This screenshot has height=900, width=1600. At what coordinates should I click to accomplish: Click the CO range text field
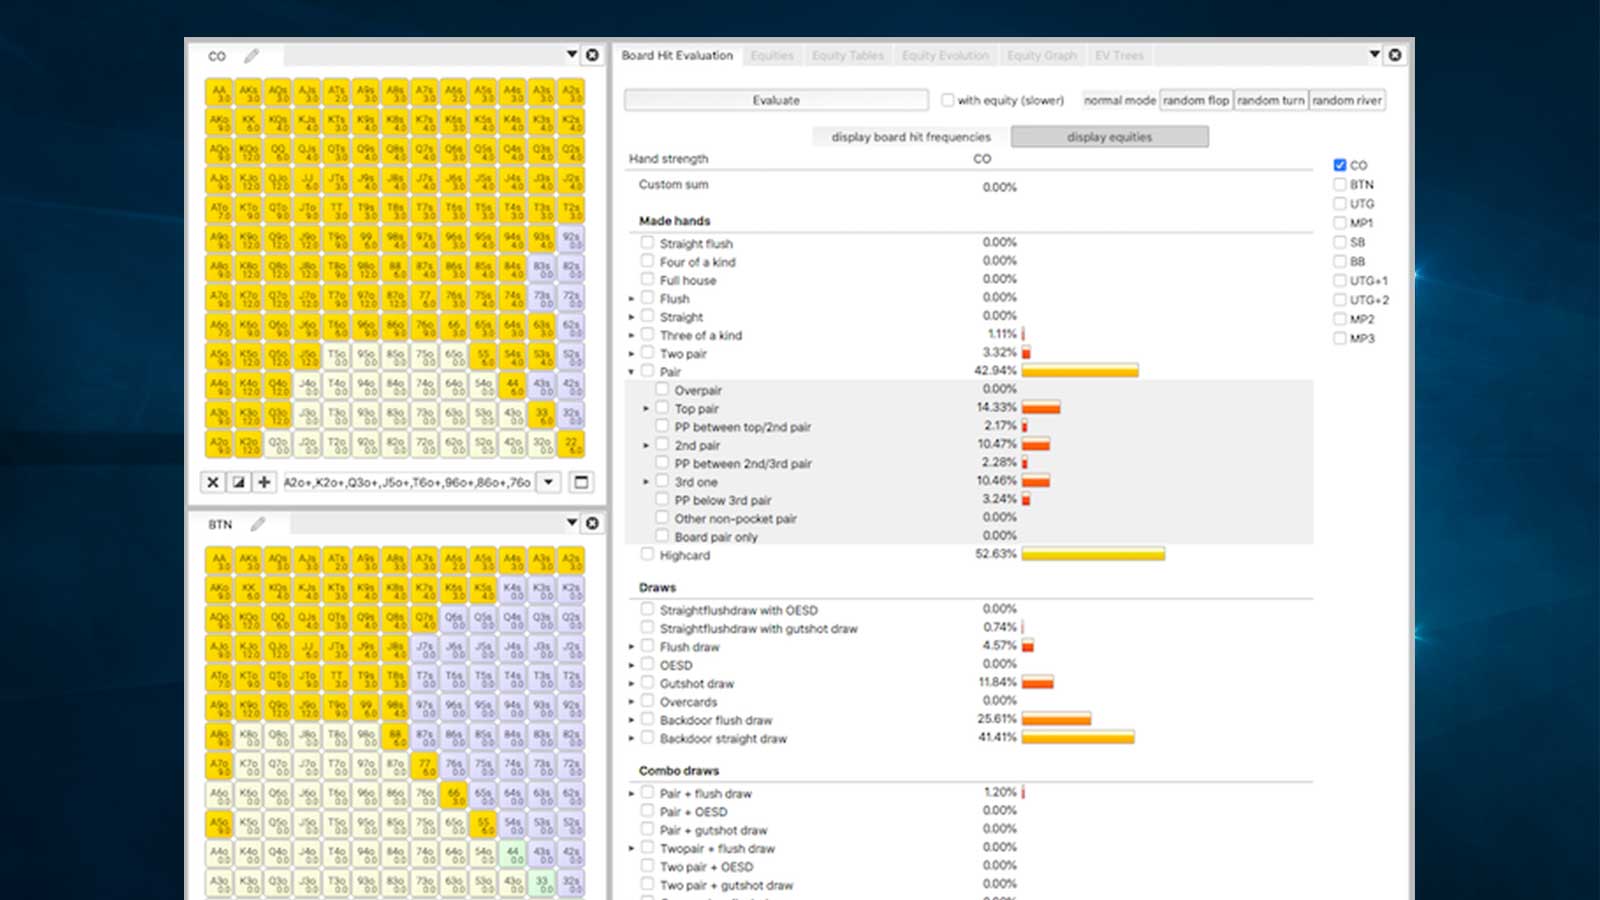click(x=408, y=482)
